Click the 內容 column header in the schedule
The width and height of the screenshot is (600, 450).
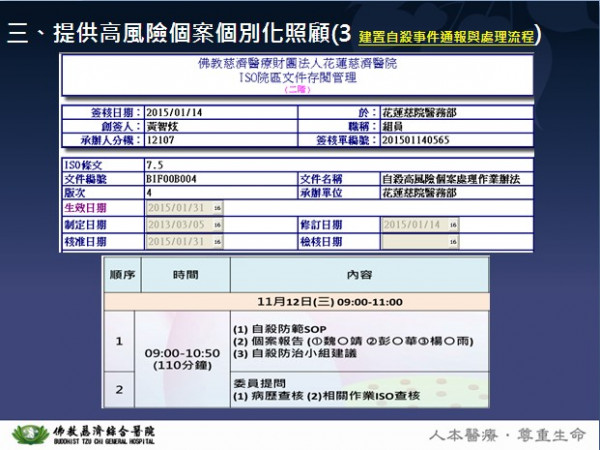tap(359, 273)
